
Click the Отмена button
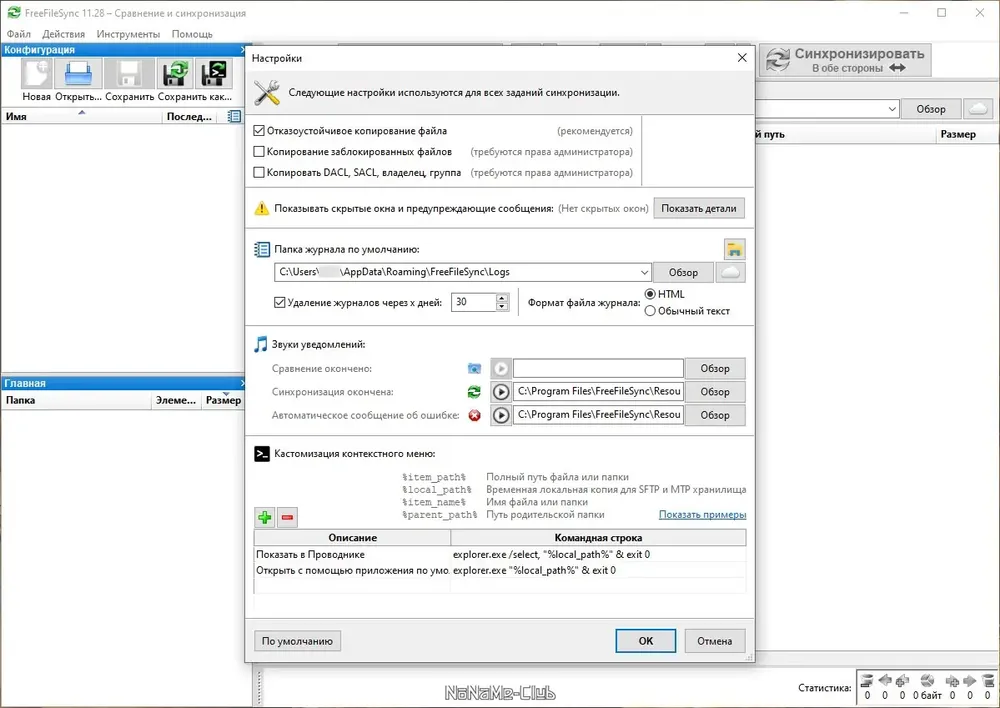(714, 641)
